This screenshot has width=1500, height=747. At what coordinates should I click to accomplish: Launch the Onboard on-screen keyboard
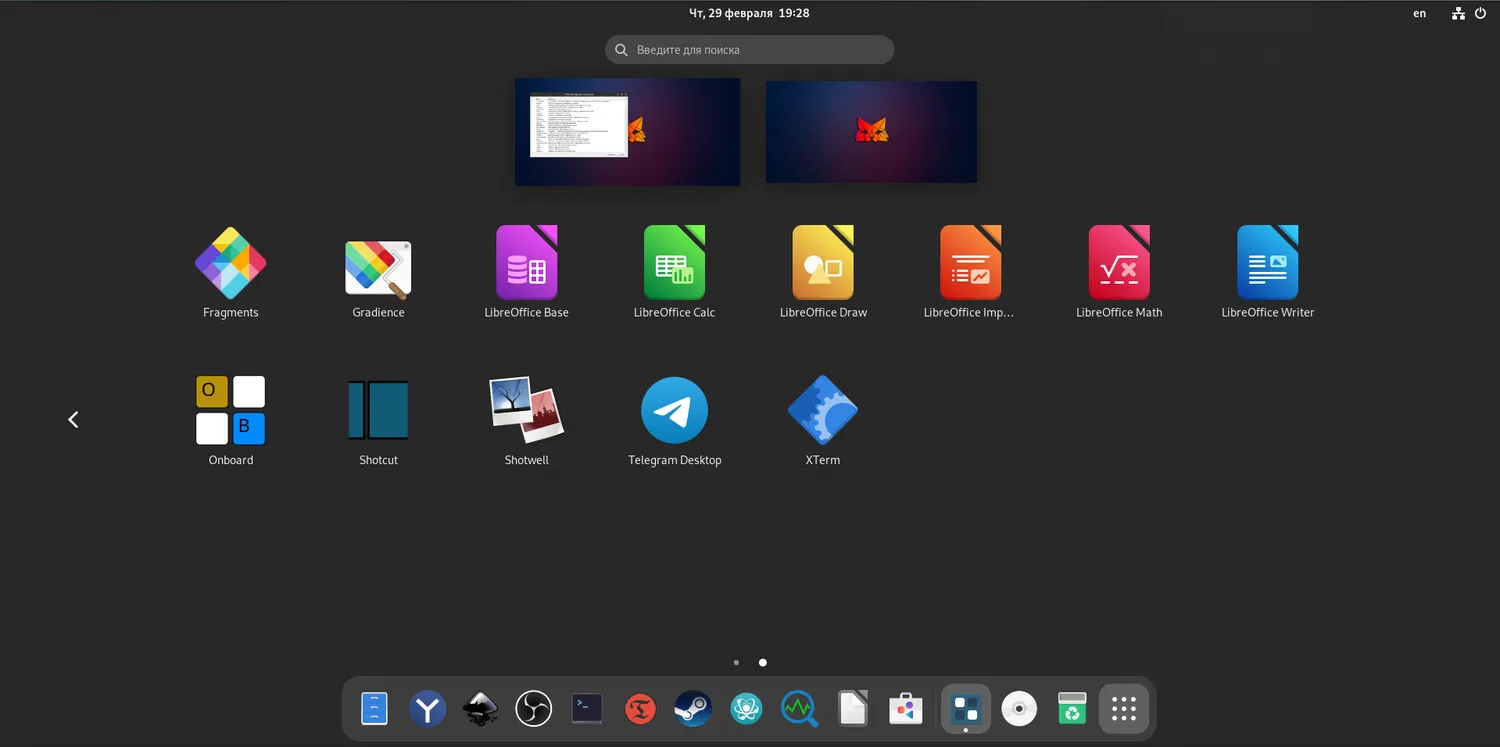pos(230,410)
